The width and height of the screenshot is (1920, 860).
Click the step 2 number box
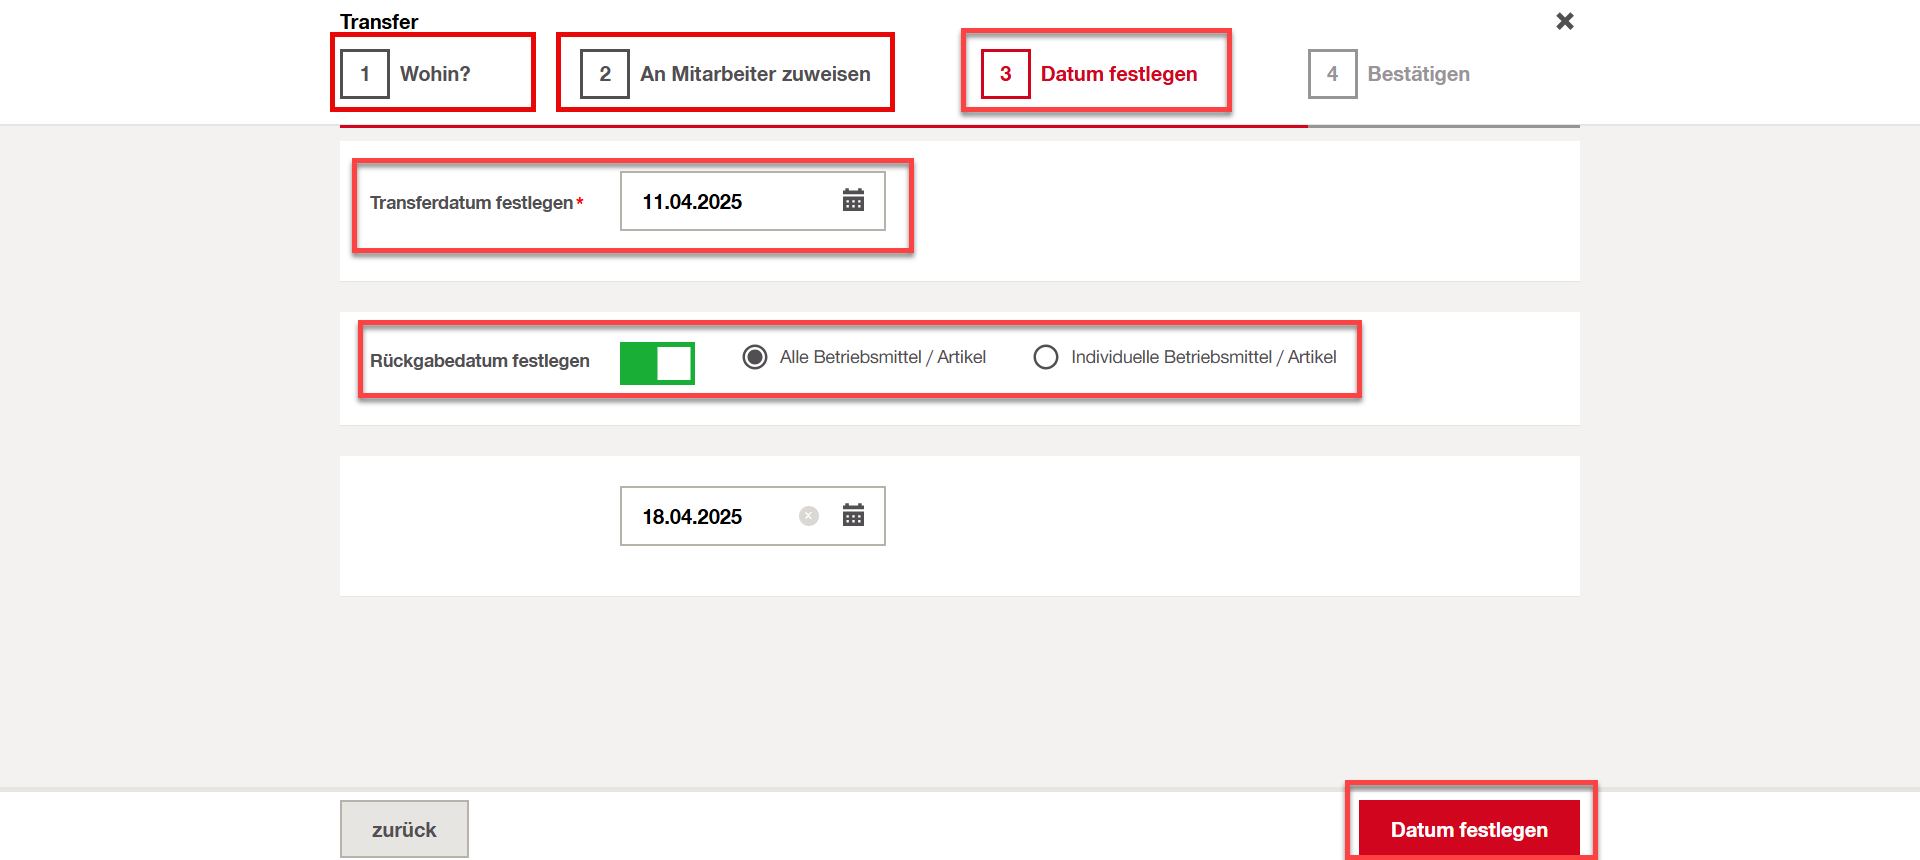pyautogui.click(x=605, y=74)
